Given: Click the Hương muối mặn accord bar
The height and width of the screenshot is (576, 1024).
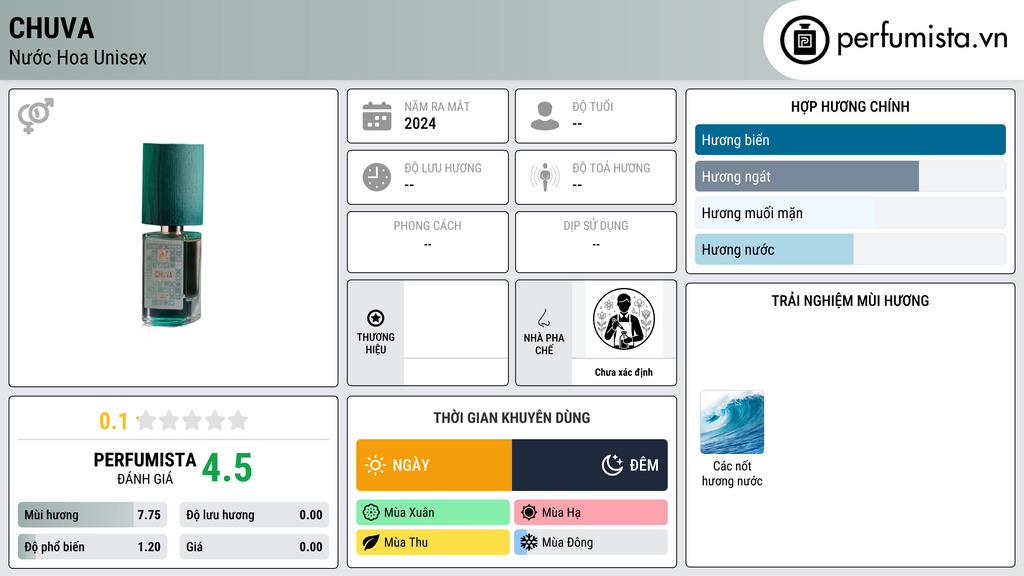Looking at the screenshot, I should pos(850,213).
